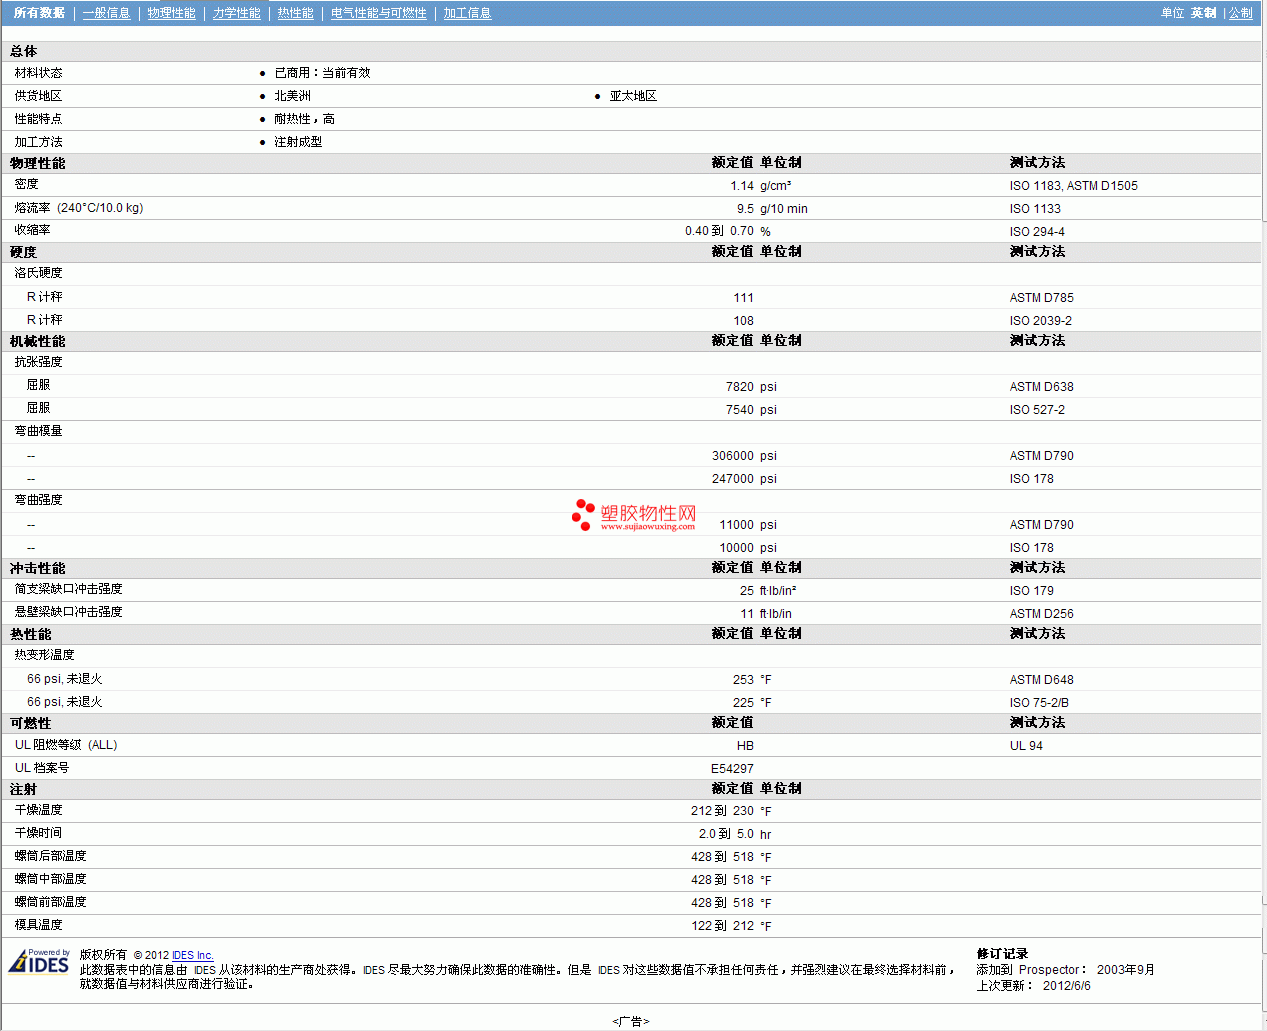
Task: Select shrinkage range 0.40 到 0.70
Action: coord(719,231)
